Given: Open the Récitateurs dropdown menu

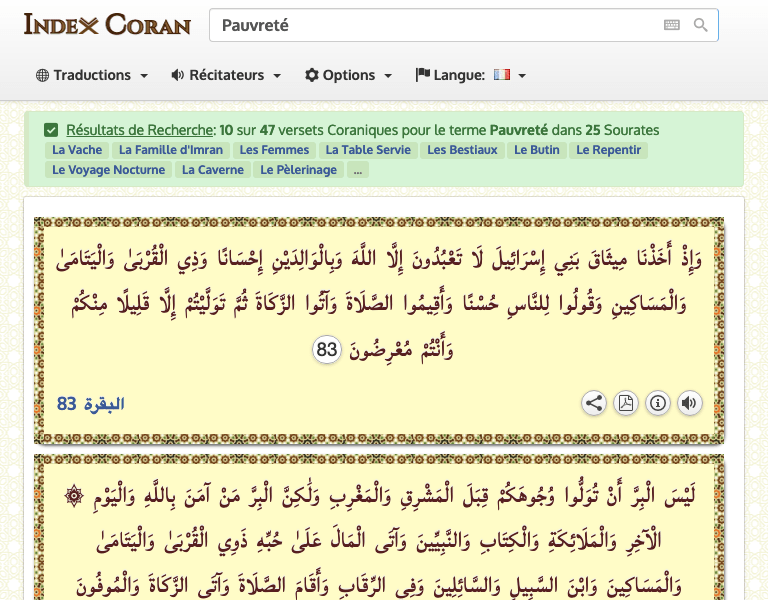Looking at the screenshot, I should pos(226,75).
